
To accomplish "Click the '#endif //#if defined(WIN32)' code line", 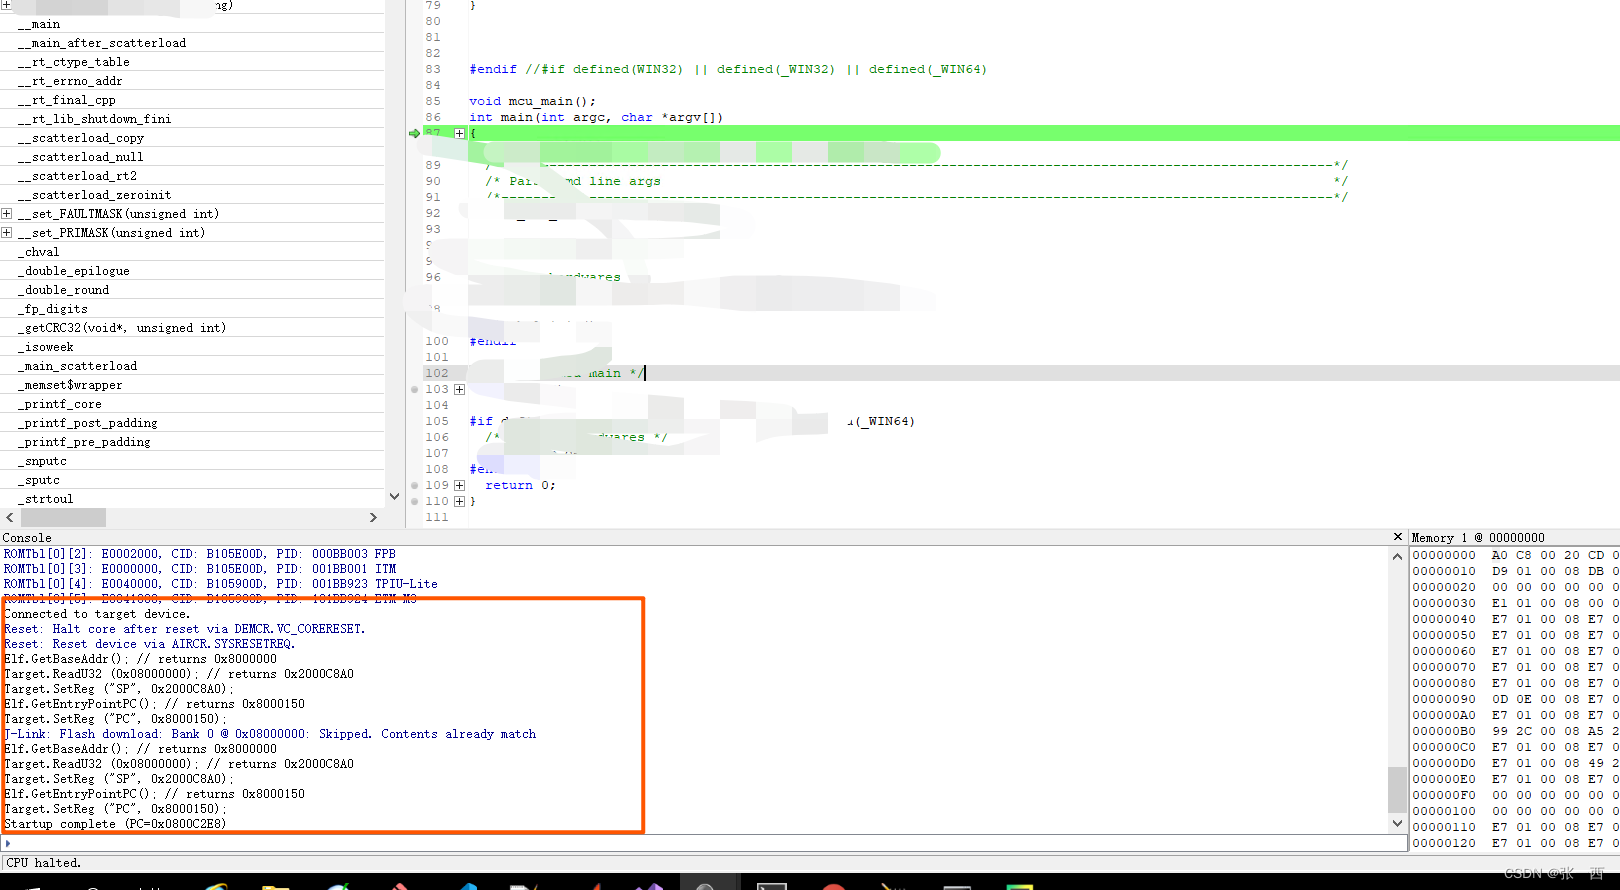I will (728, 69).
